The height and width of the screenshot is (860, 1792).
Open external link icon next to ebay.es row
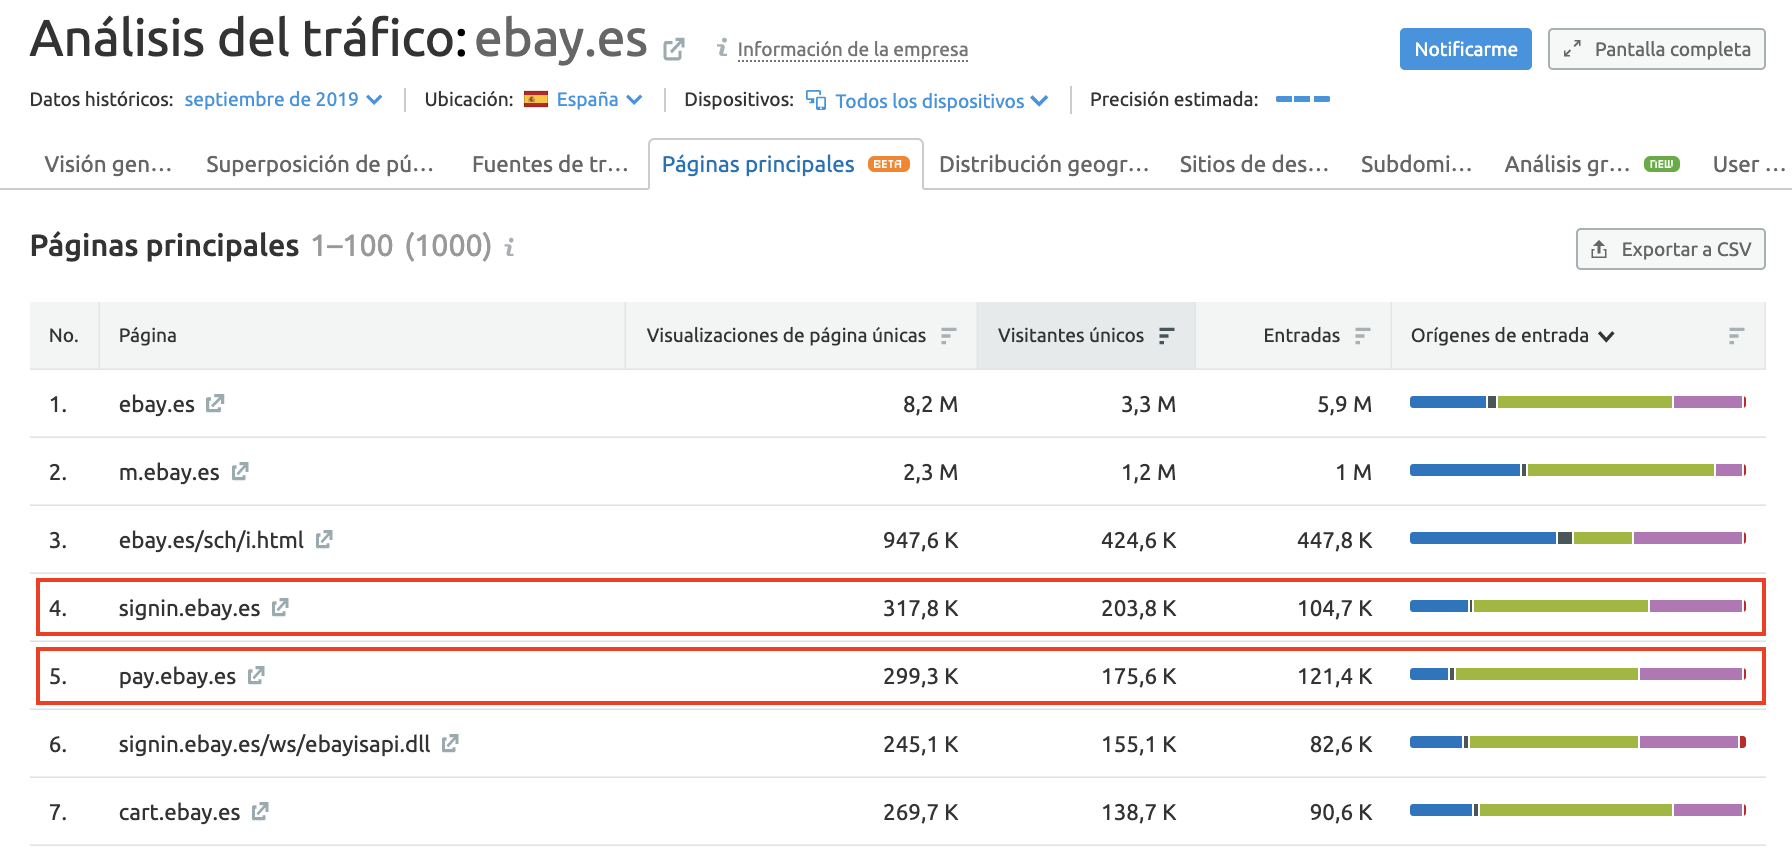215,403
